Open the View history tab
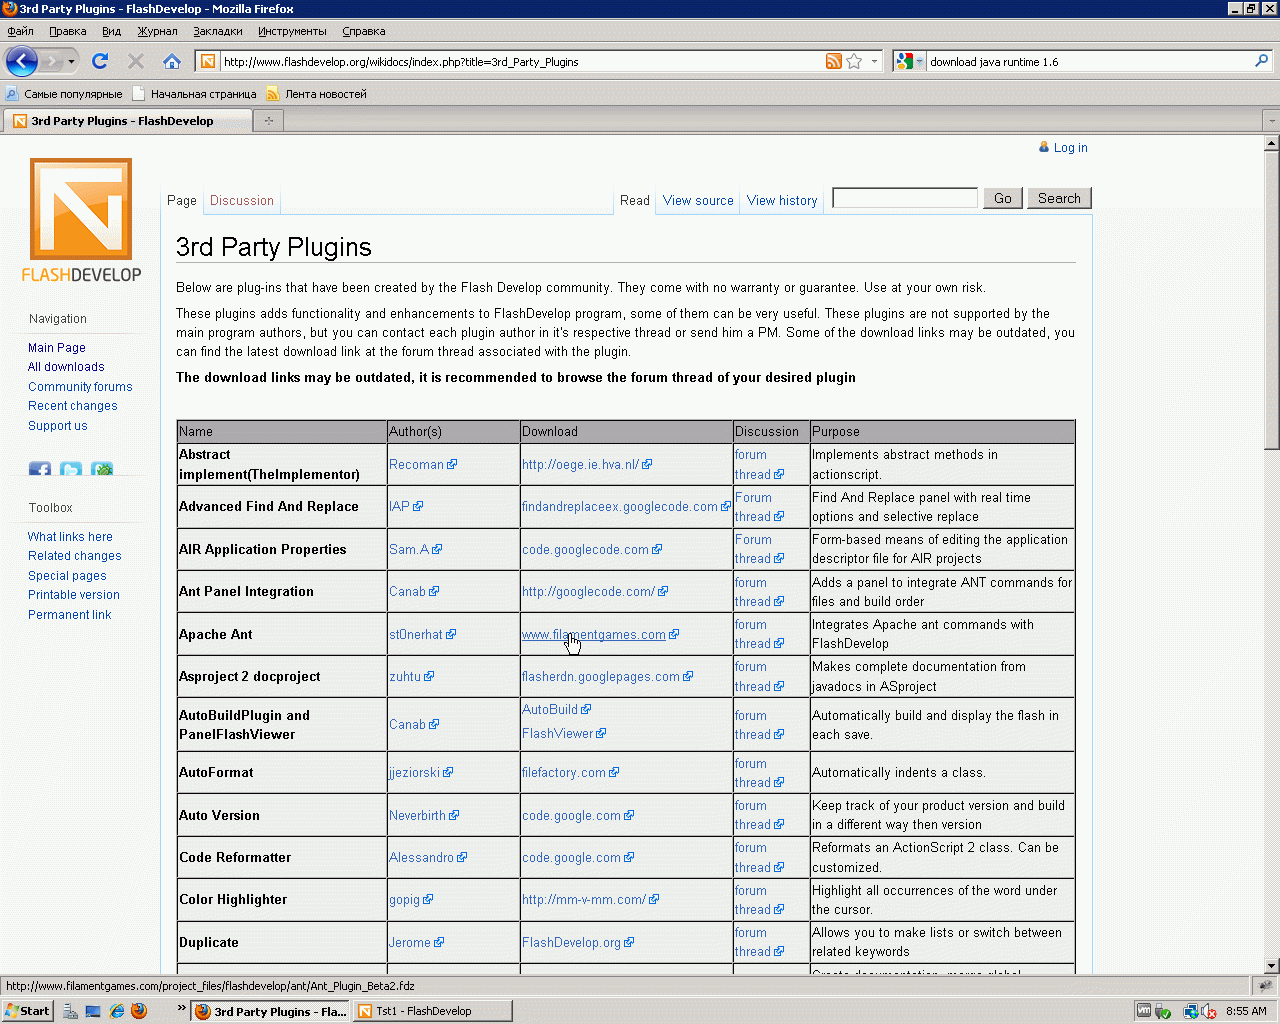Screen dimensions: 1280x1024 pyautogui.click(x=782, y=201)
